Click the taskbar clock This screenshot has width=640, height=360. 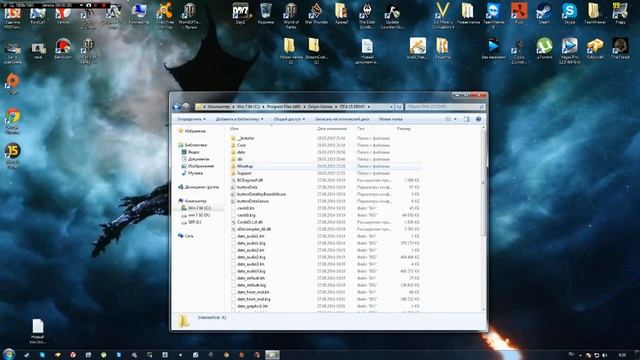tap(623, 355)
